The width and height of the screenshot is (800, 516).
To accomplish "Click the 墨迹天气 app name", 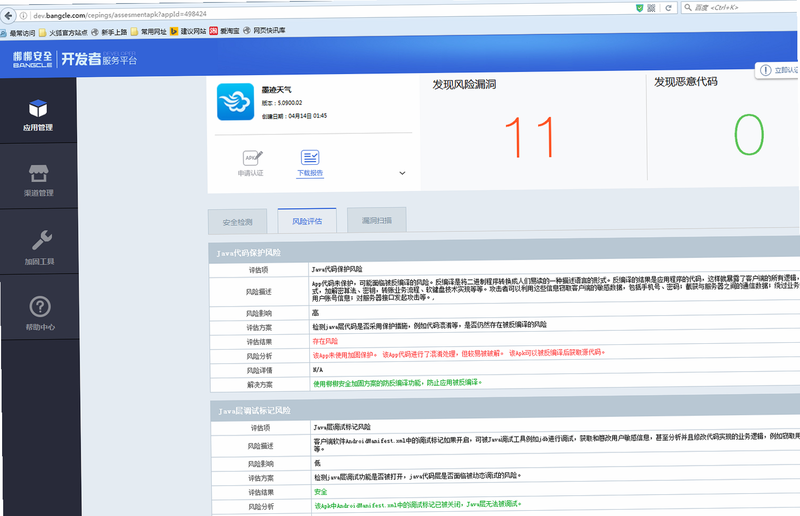I will (x=277, y=90).
